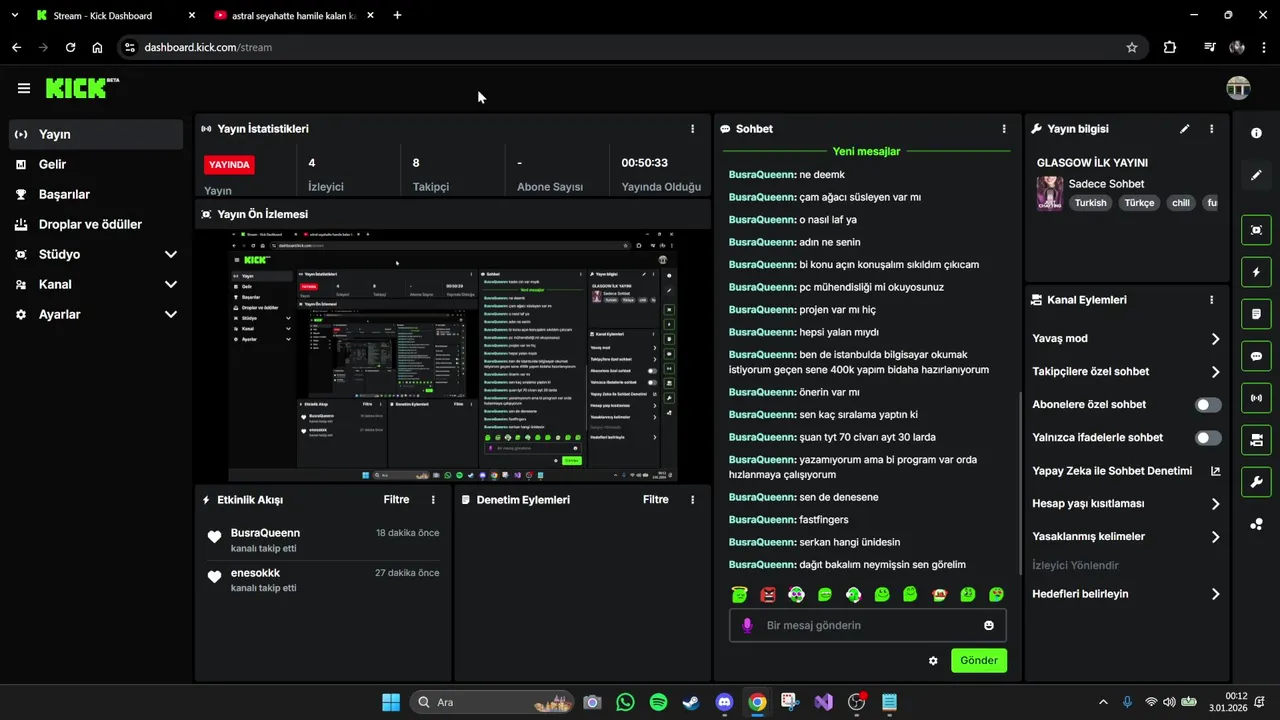Toggle the chat bubble icon in the right sidebar
Image resolution: width=1280 pixels, height=720 pixels.
coord(1256,356)
